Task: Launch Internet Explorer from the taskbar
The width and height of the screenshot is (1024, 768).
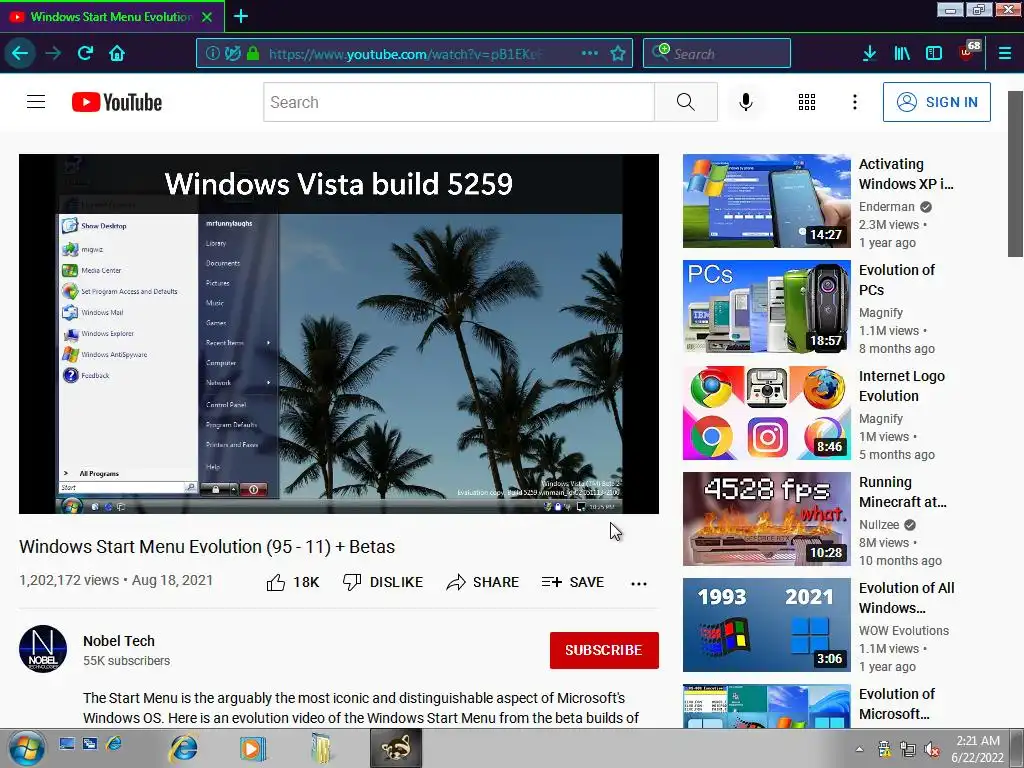Action: click(184, 748)
